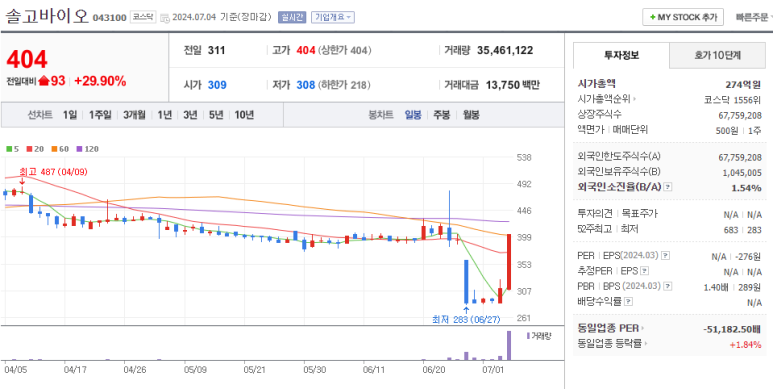773x389 pixels.
Task: Click the green 5-day moving average legend swatch
Action: [8, 148]
